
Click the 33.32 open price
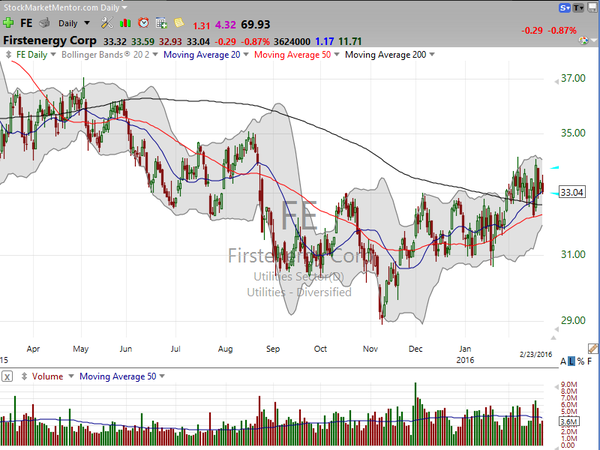115,41
